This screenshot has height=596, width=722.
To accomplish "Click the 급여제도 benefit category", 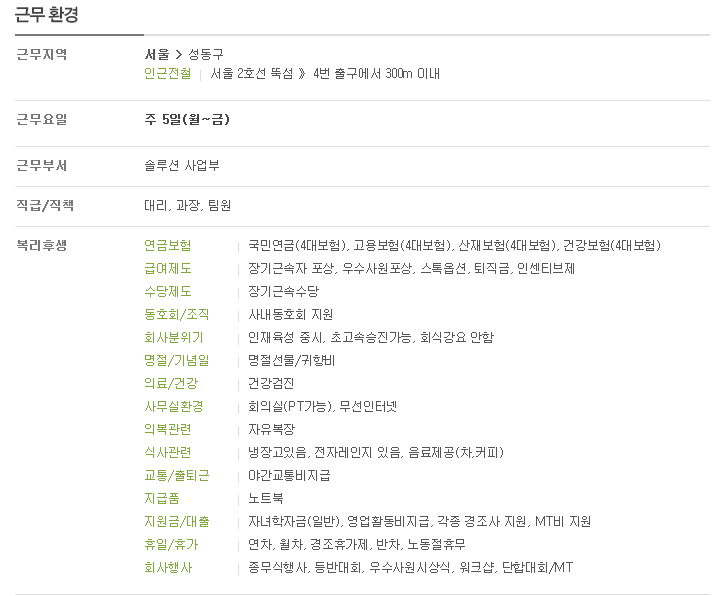I will tap(168, 269).
